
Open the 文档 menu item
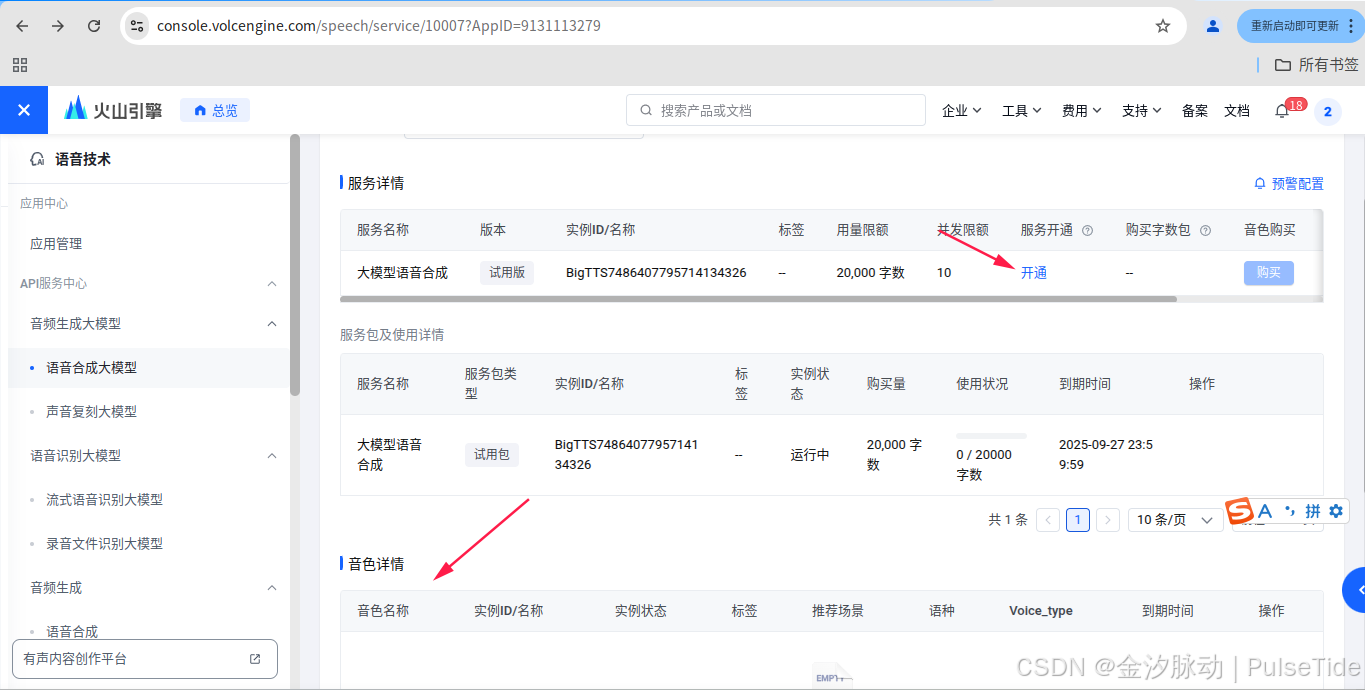[x=1237, y=111]
